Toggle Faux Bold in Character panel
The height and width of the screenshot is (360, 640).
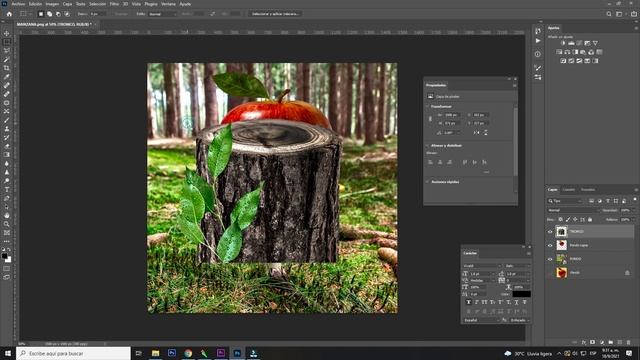pos(468,302)
